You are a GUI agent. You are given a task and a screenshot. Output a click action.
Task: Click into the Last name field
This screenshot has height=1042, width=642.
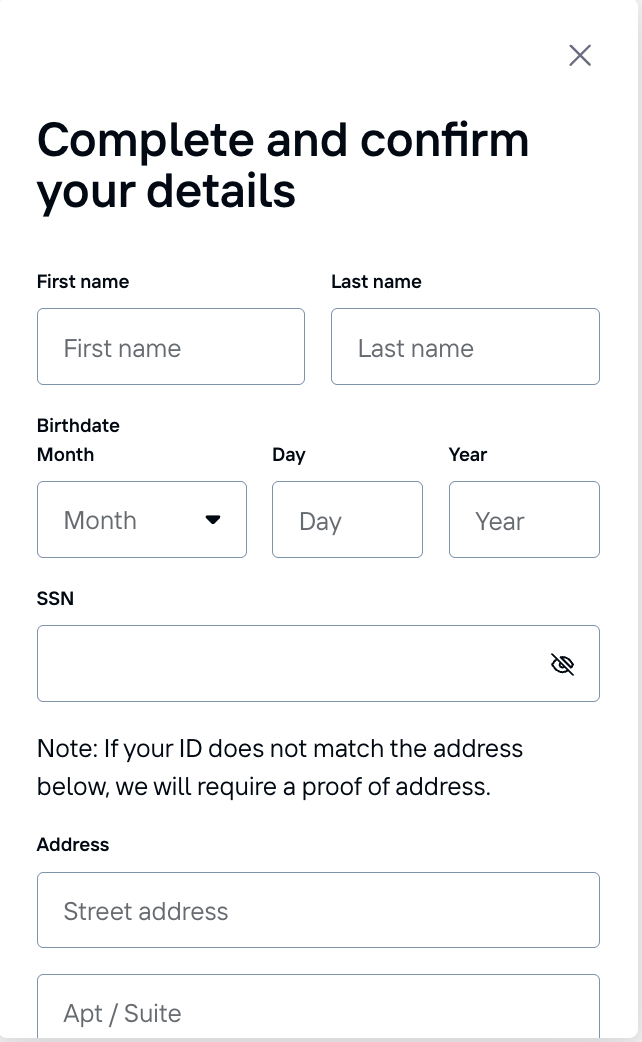click(465, 347)
